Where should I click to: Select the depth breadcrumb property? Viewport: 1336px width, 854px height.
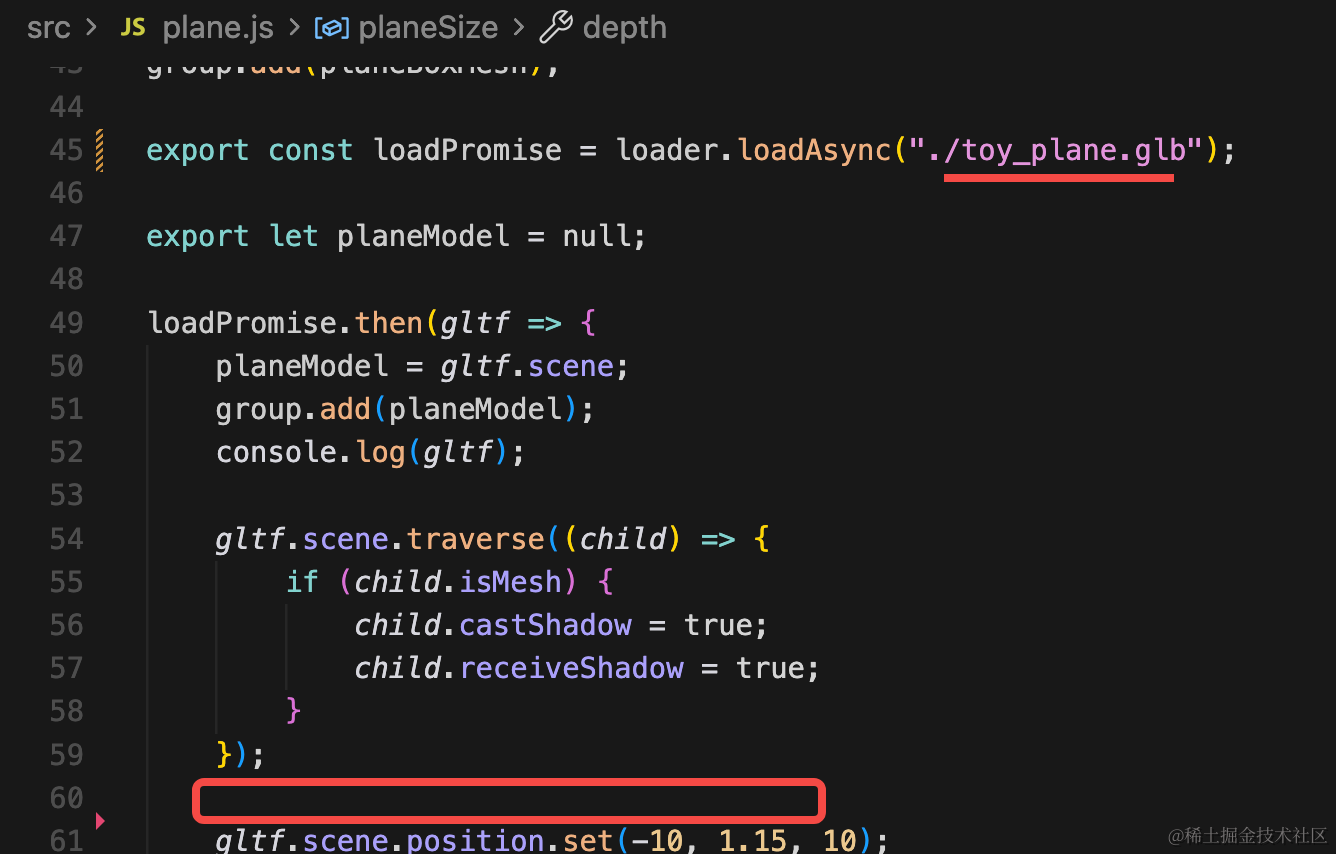[624, 28]
